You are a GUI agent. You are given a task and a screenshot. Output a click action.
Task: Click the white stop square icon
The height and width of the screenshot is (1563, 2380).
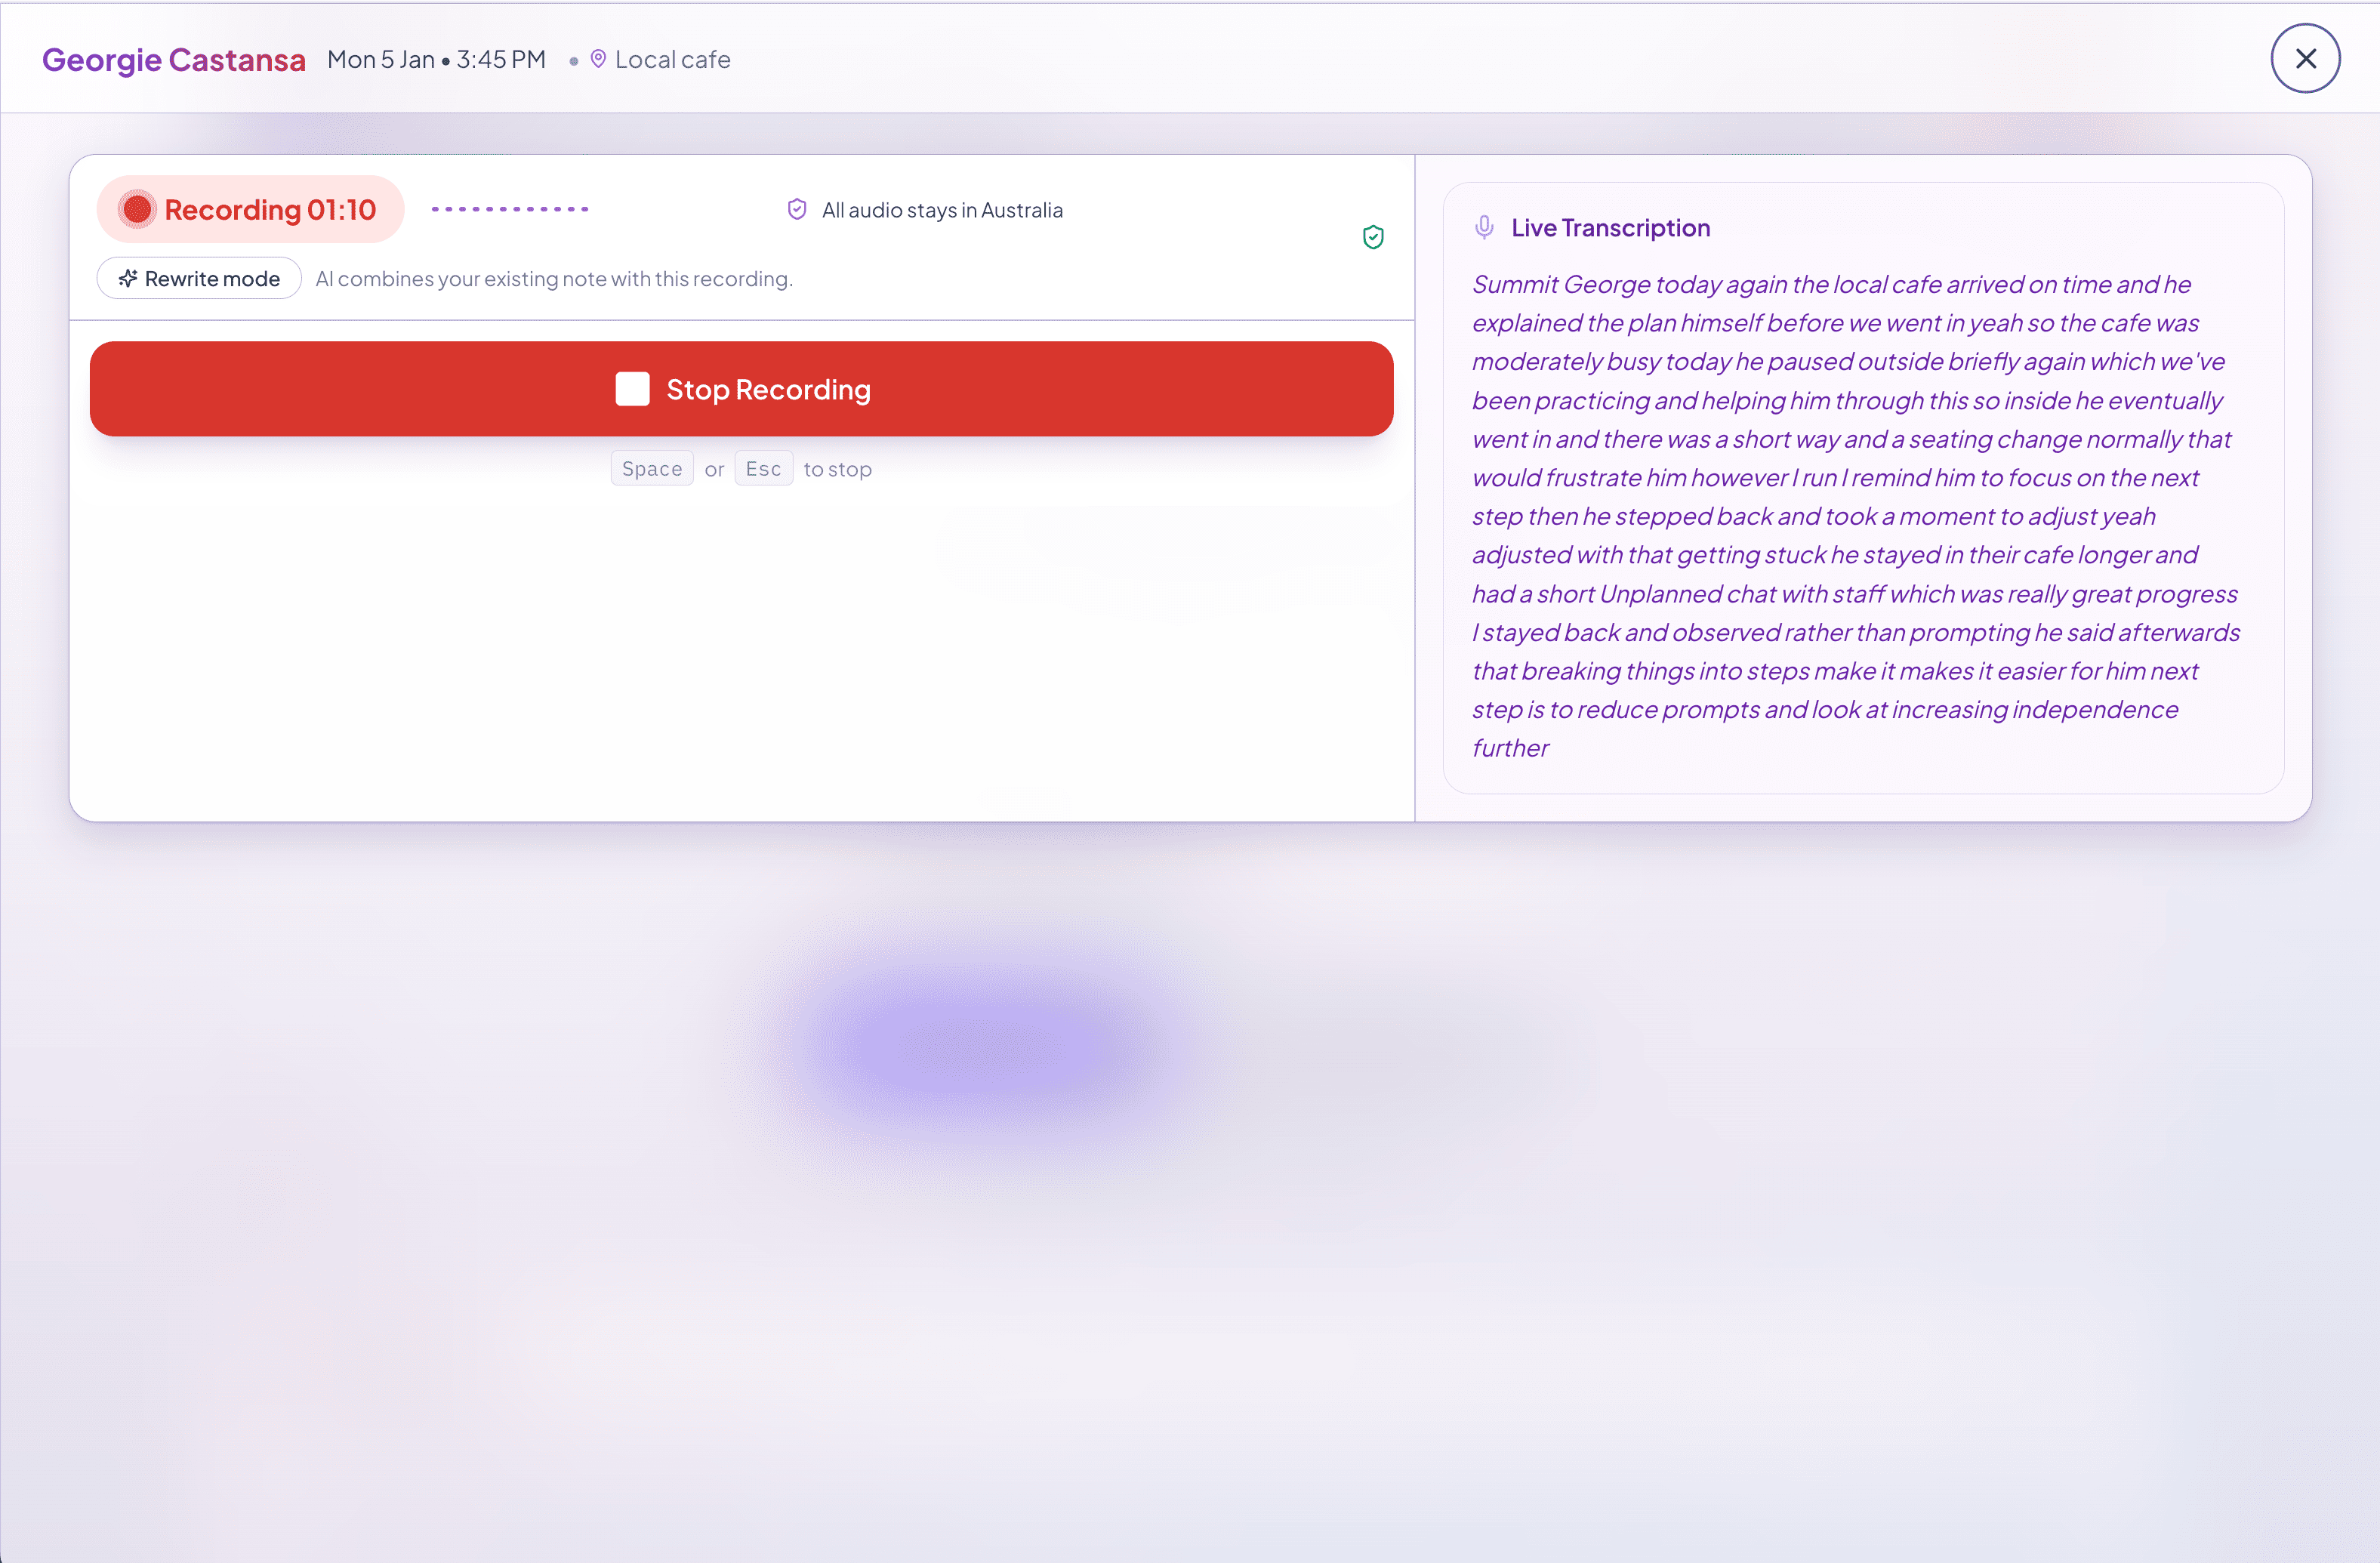pos(632,389)
